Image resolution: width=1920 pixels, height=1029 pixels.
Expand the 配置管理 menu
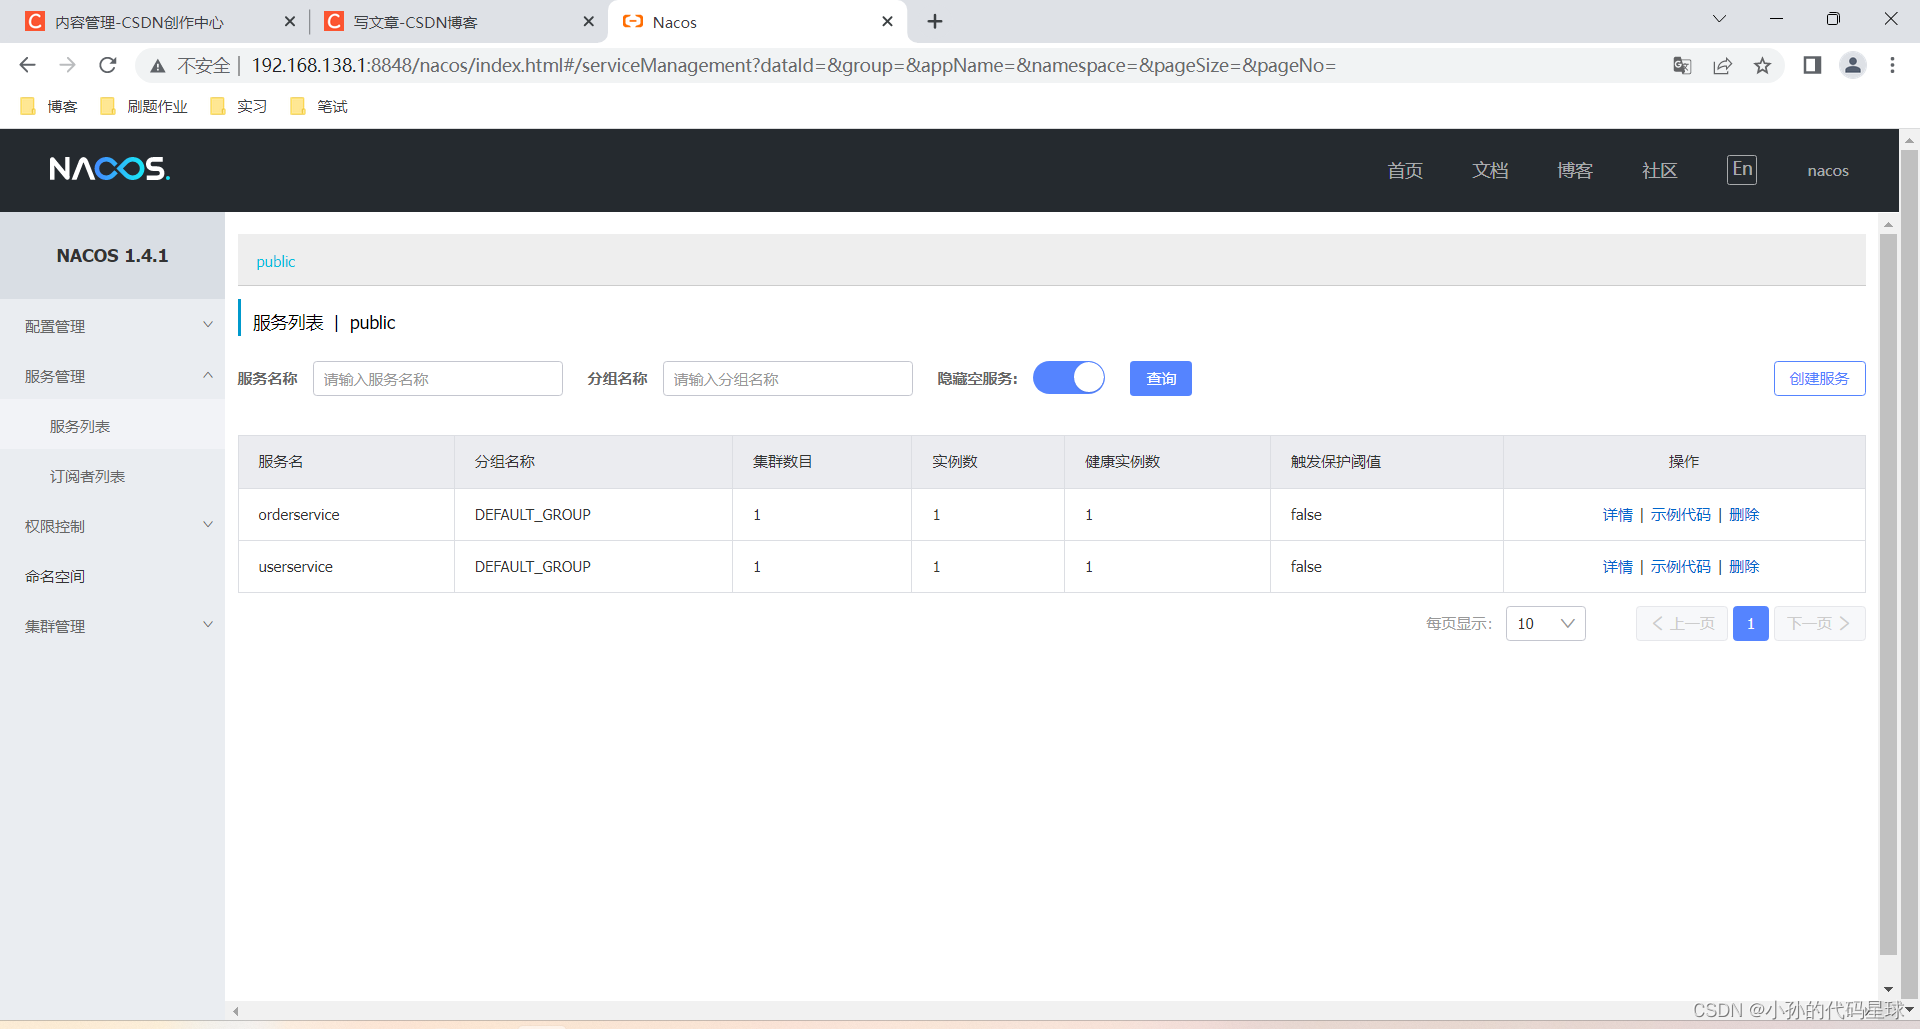[x=112, y=326]
